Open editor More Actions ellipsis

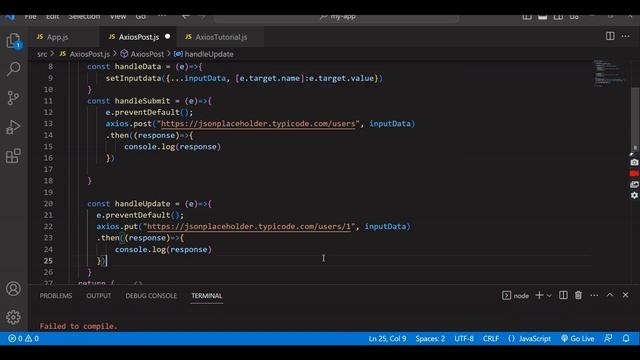(x=625, y=36)
